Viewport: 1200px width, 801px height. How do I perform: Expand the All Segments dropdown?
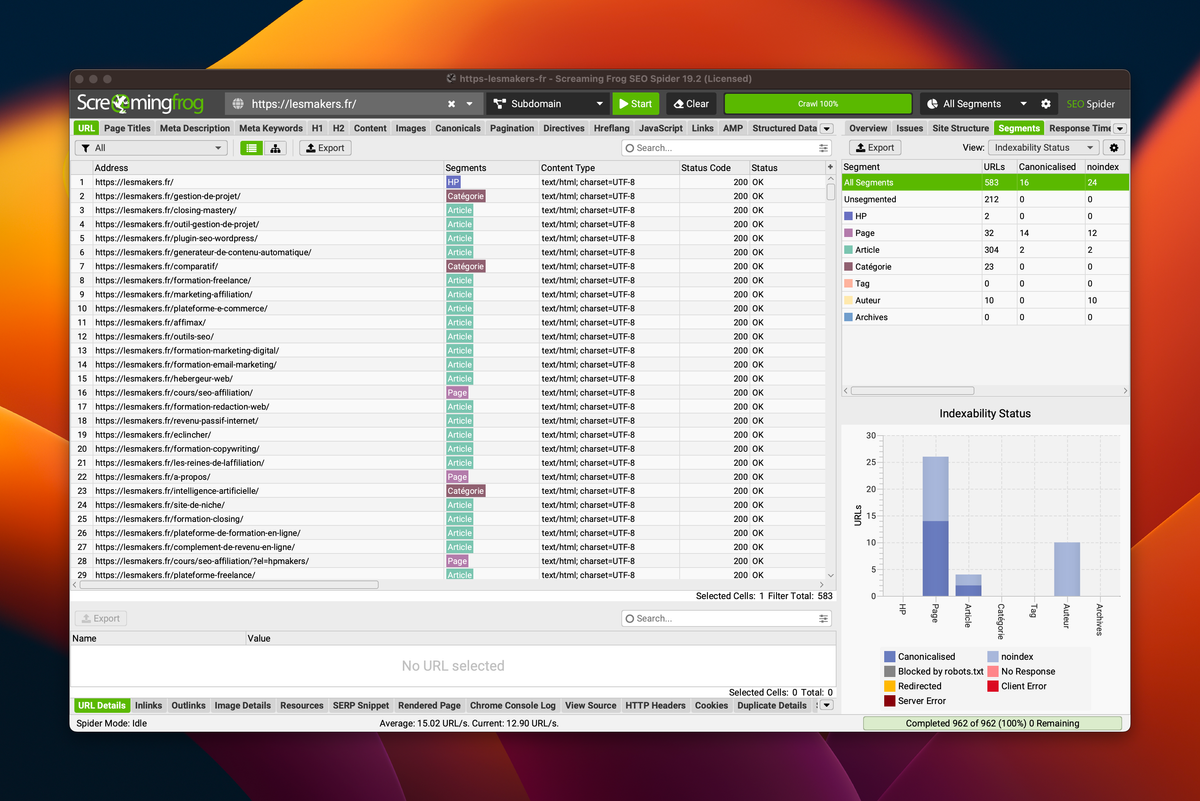[977, 104]
